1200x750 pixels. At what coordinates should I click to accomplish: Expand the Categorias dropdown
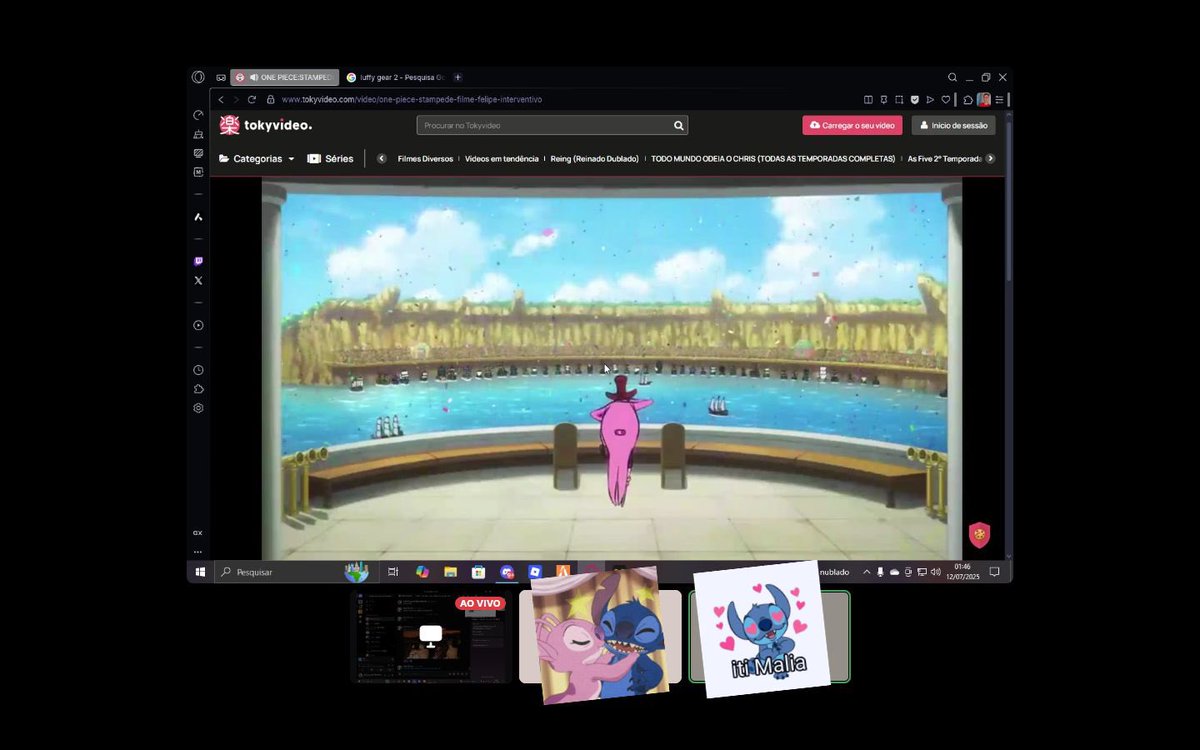coord(257,158)
